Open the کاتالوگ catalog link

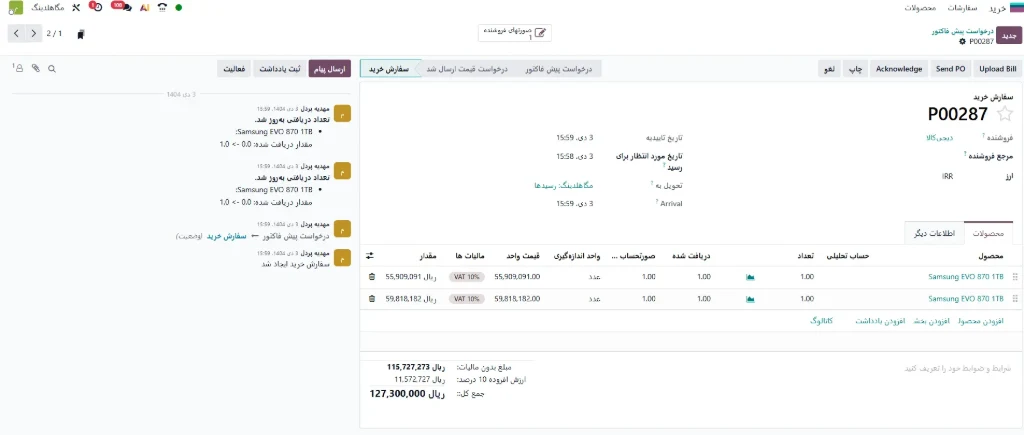pyautogui.click(x=821, y=321)
